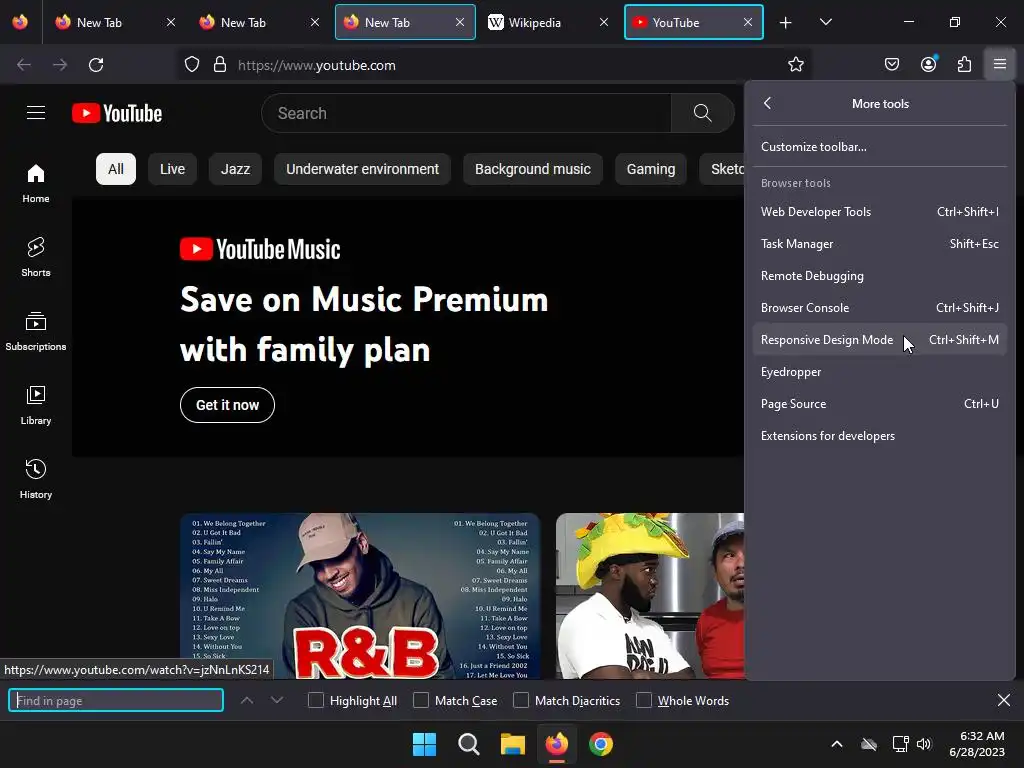This screenshot has width=1024, height=768.
Task: Click the Get it now button
Action: point(227,405)
